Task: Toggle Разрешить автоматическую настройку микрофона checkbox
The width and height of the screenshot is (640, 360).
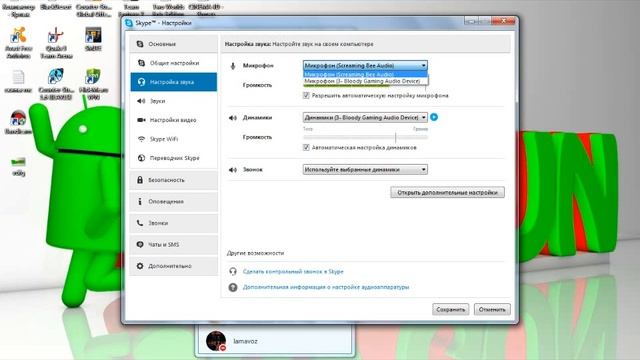Action: (306, 96)
